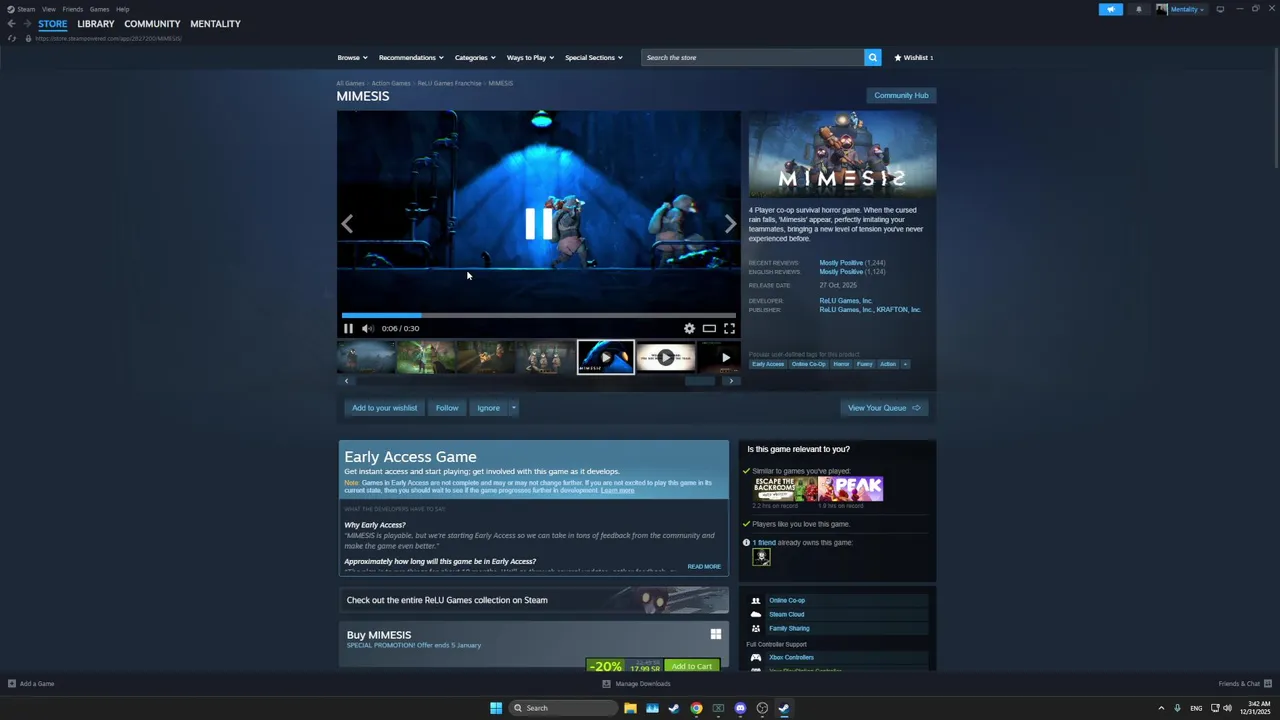Show hidden system tray icons

point(1161,708)
